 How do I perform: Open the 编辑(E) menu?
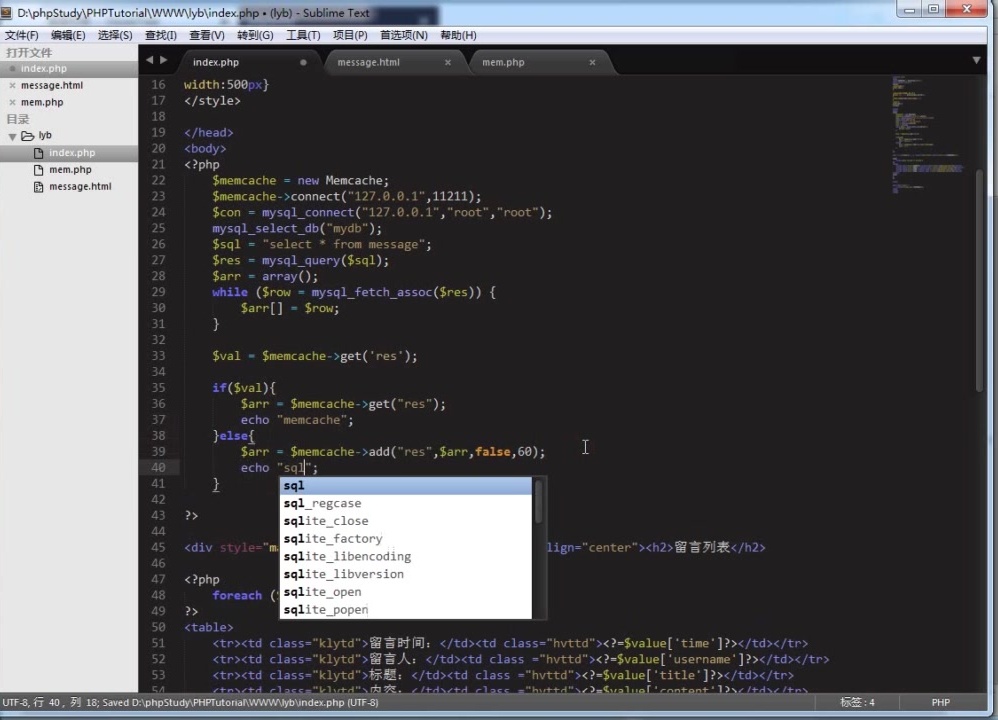coord(68,35)
